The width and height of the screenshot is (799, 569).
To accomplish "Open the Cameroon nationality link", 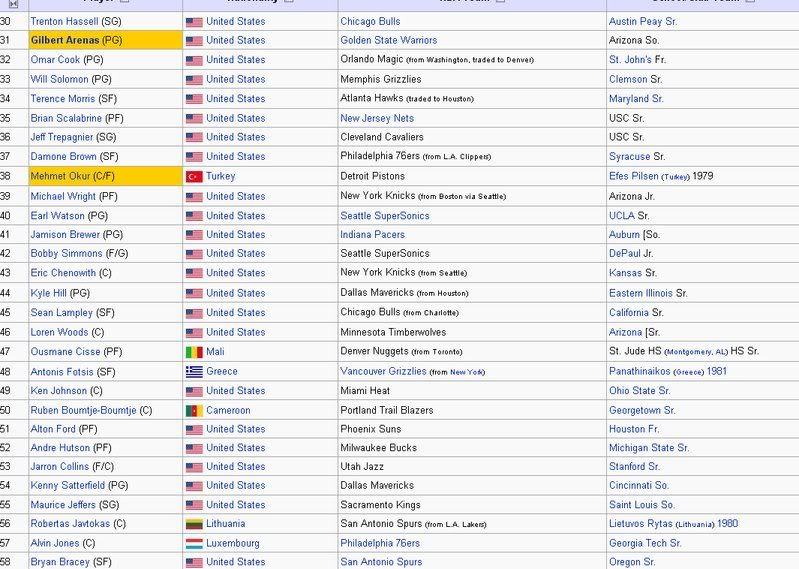I will [x=228, y=411].
